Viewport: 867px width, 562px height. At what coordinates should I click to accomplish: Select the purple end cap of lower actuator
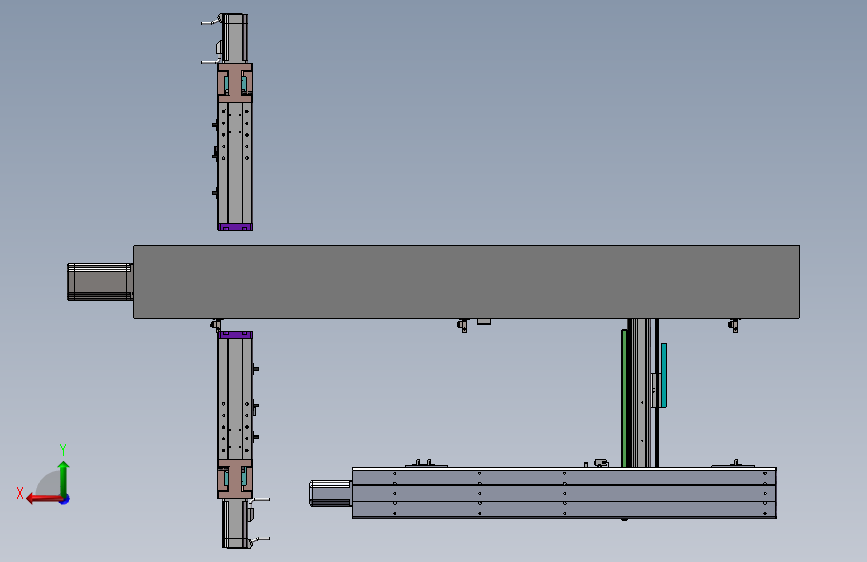235,335
